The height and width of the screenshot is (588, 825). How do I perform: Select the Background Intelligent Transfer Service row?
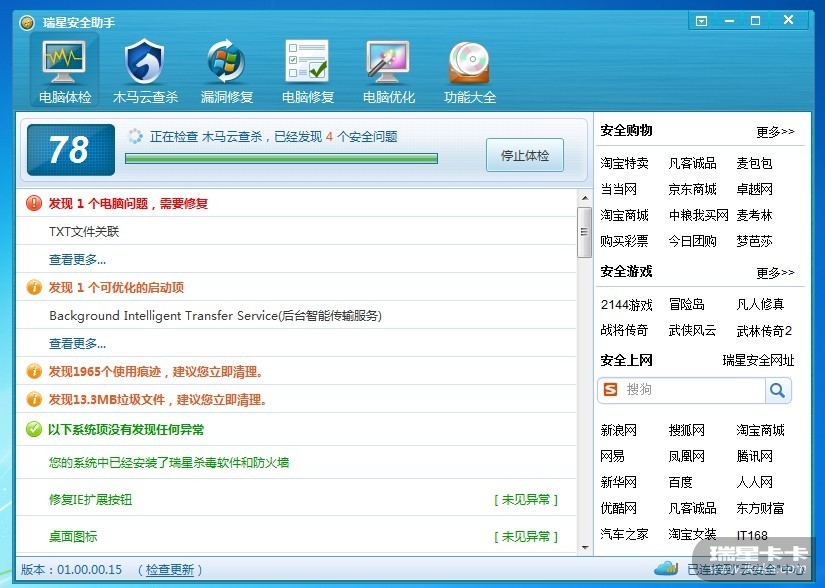click(x=296, y=316)
